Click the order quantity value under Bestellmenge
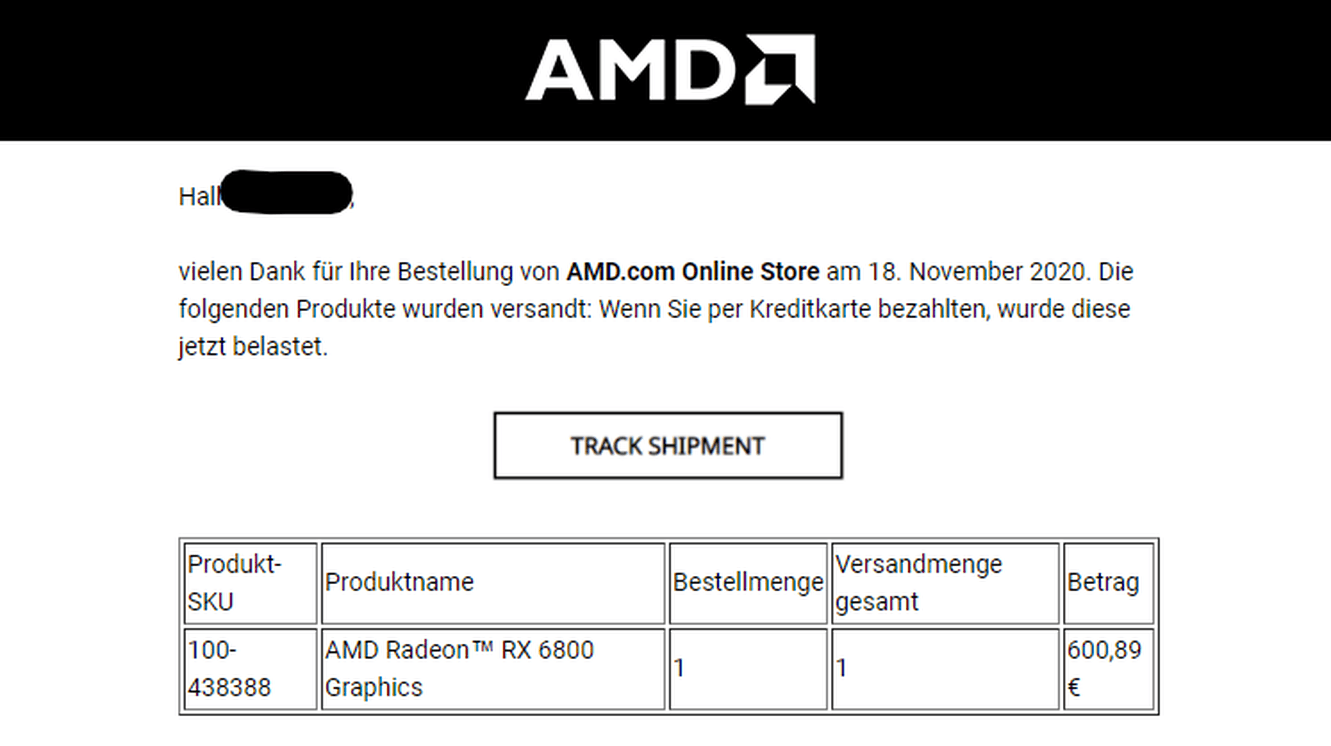 coord(680,668)
